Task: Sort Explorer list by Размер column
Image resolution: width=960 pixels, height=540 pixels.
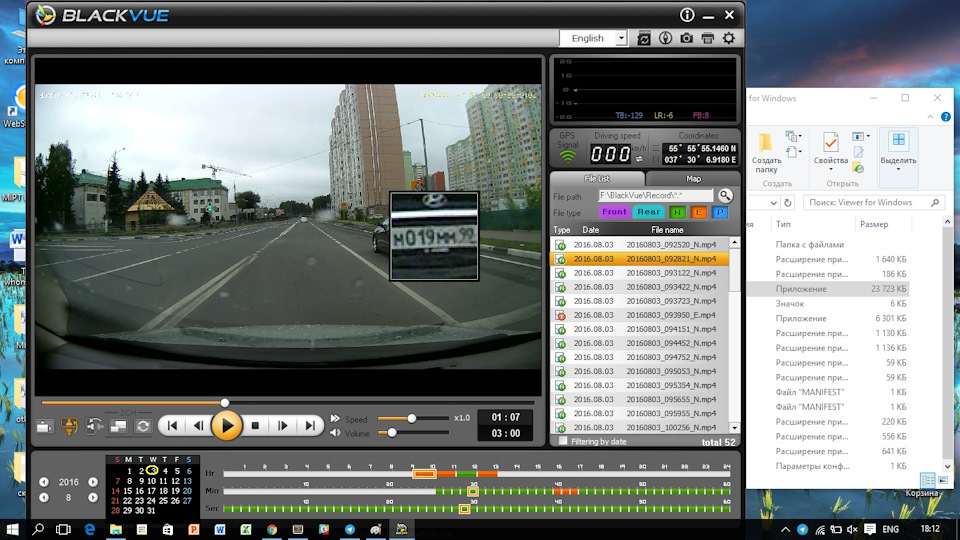Action: (874, 224)
